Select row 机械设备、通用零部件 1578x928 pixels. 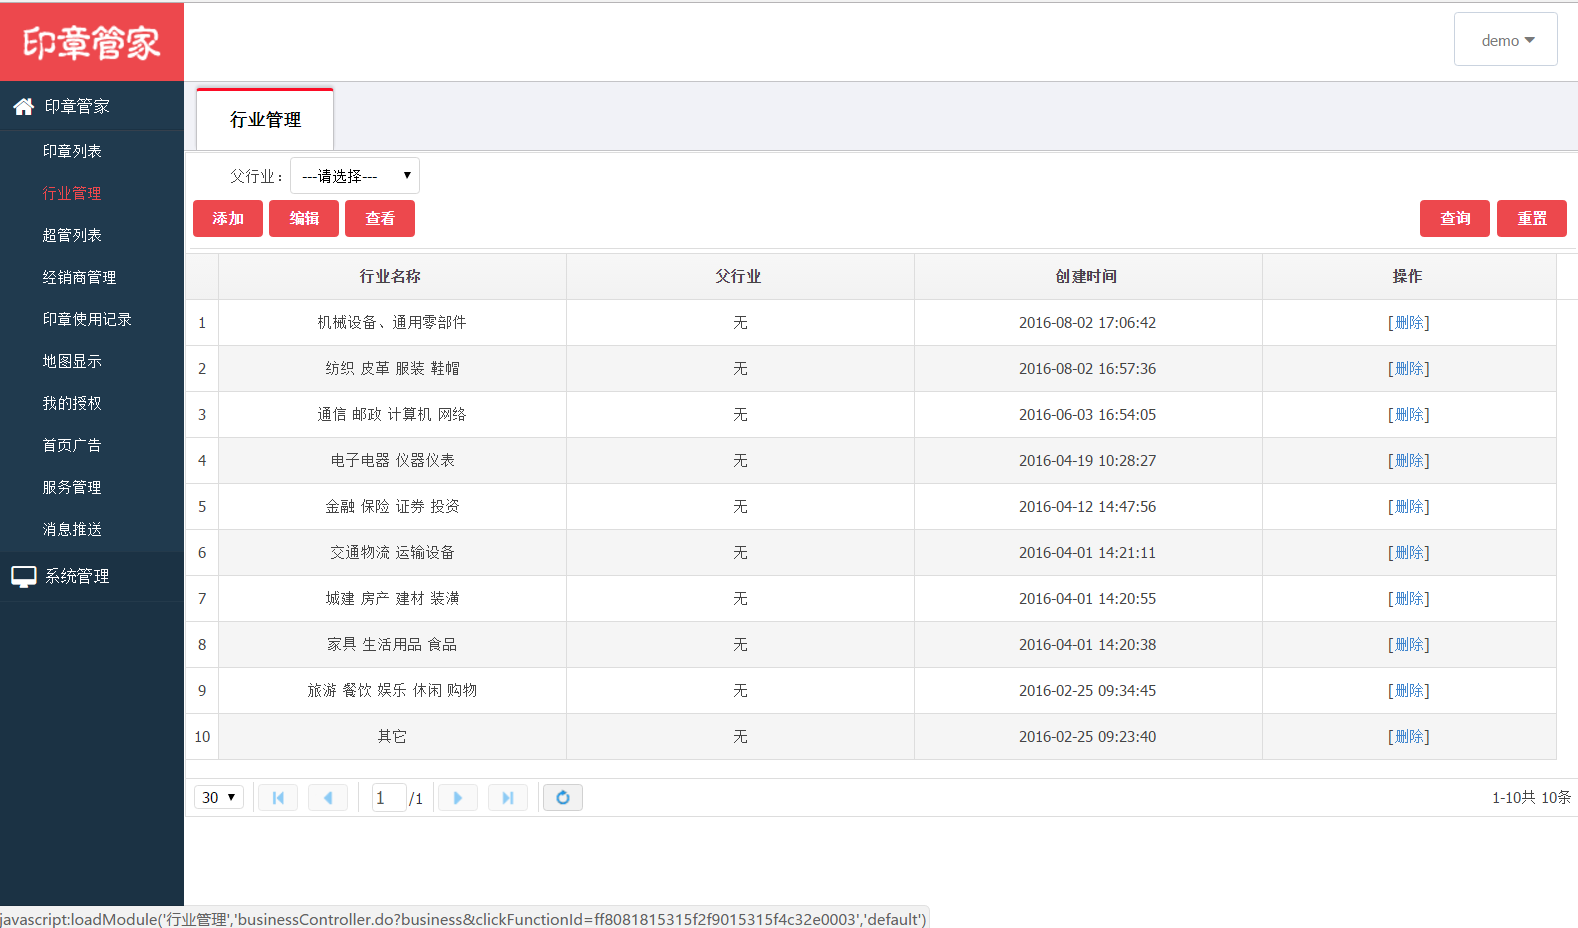pos(870,322)
